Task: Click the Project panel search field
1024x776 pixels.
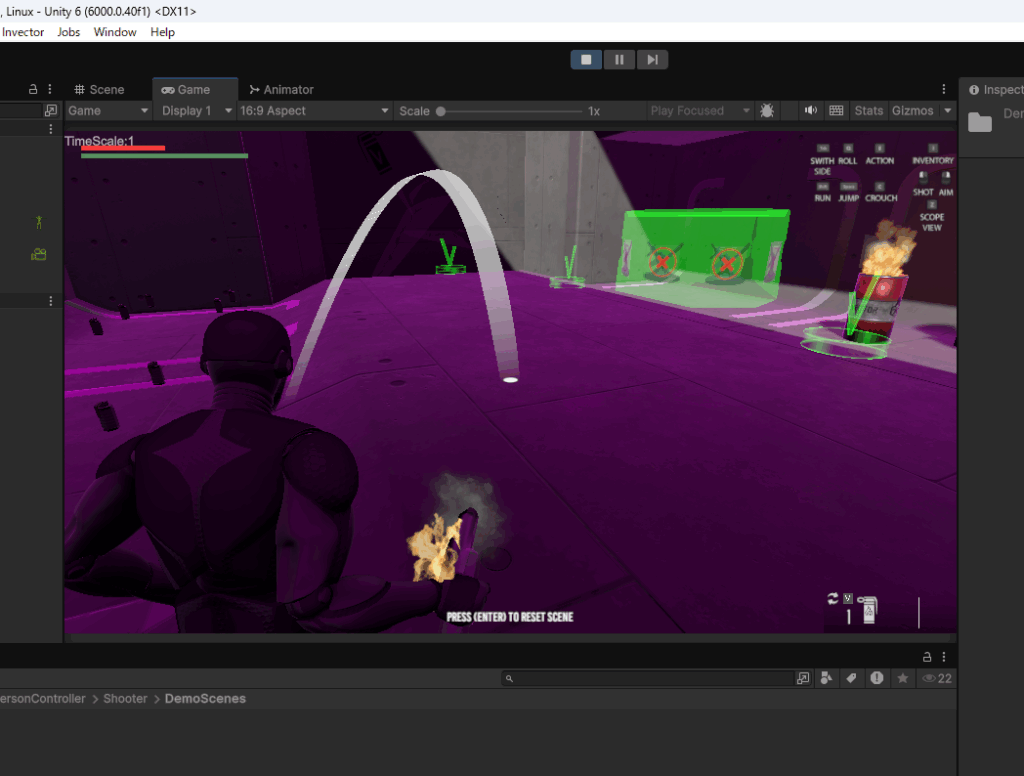Action: coord(650,678)
